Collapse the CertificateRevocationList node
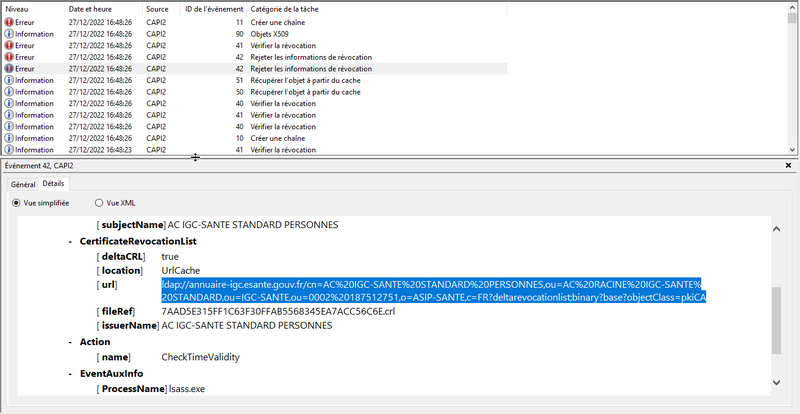This screenshot has width=800, height=414. pos(69,241)
